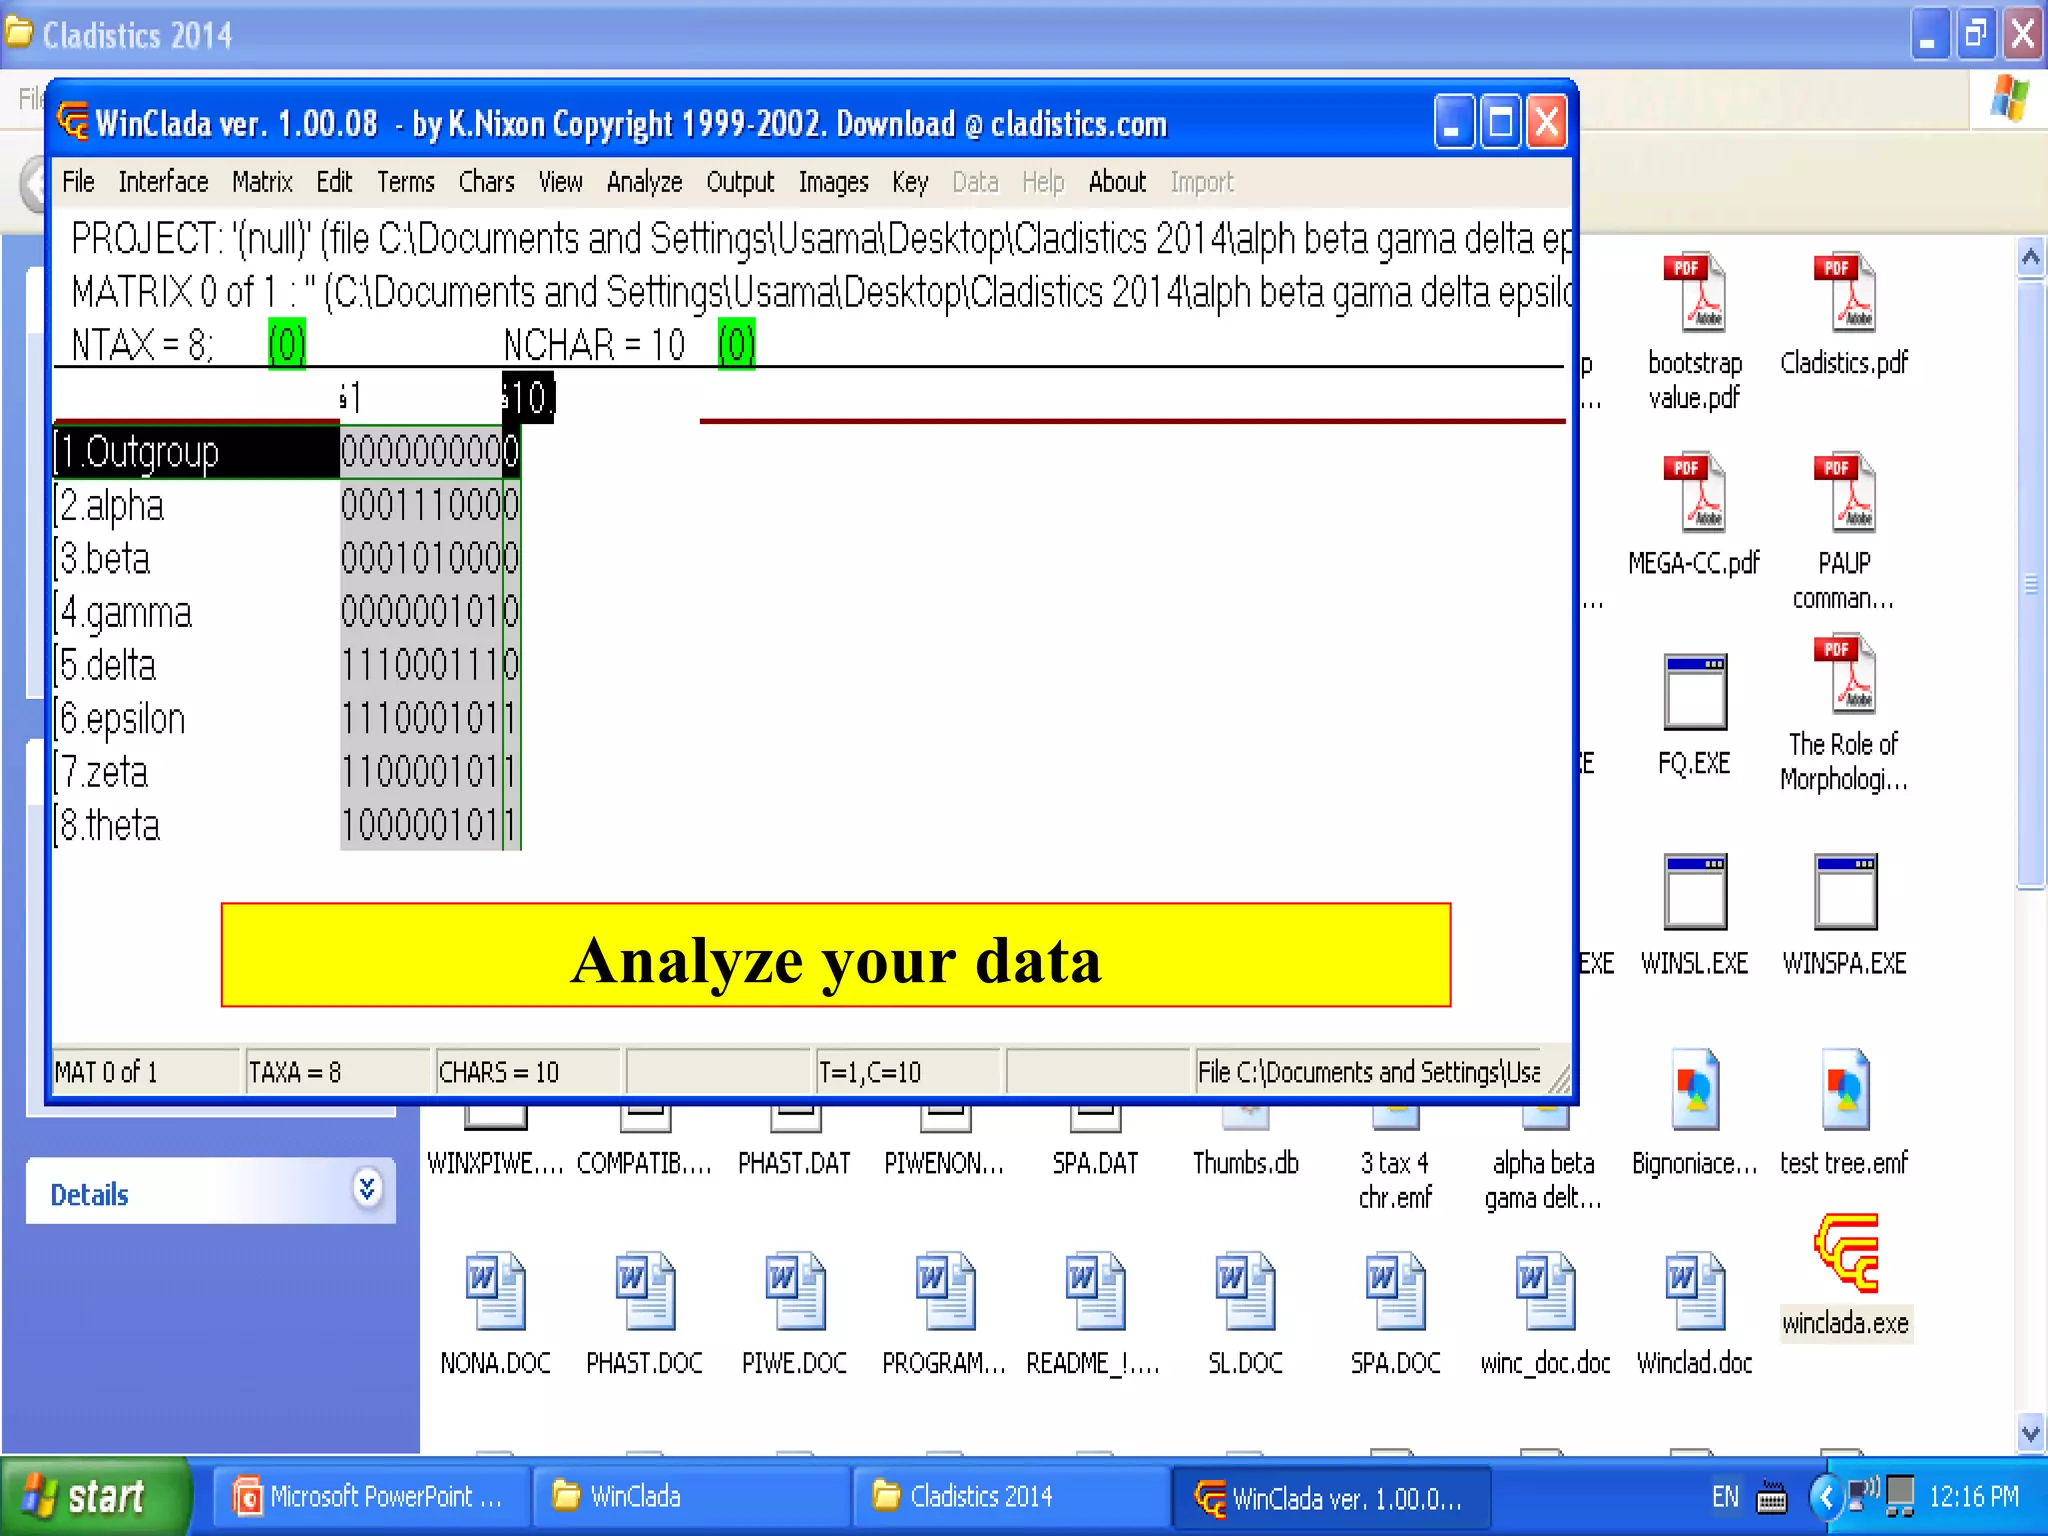Open the Key menu
The image size is (2048, 1536).
pyautogui.click(x=910, y=182)
